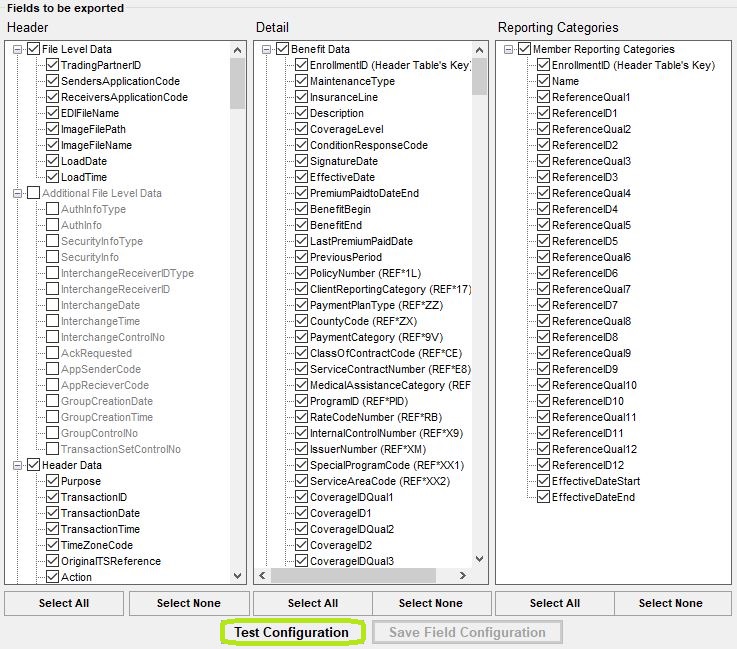Uncheck the Name checkbox in Reporting Categories

pos(544,81)
